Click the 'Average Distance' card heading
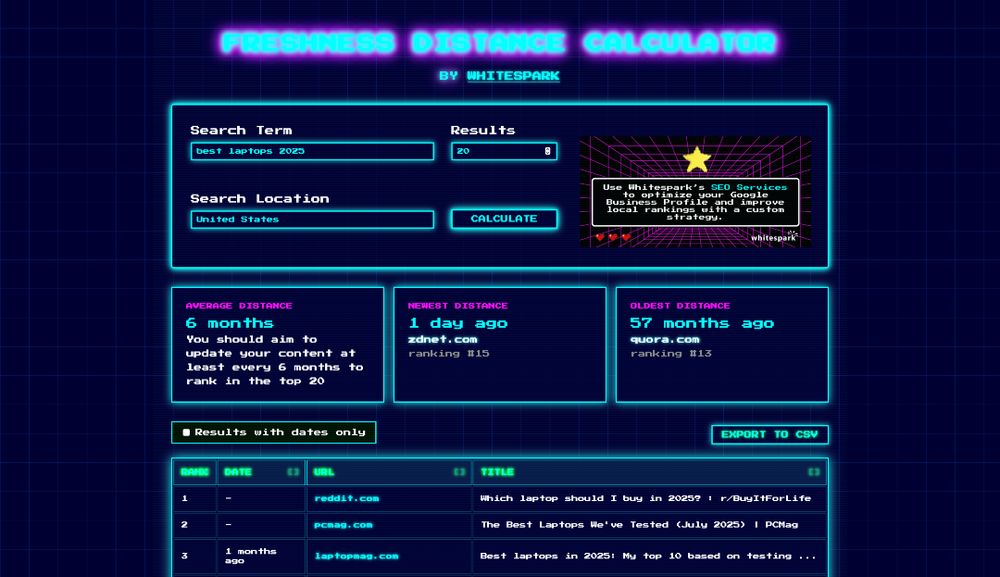Image resolution: width=1000 pixels, height=577 pixels. coord(239,306)
